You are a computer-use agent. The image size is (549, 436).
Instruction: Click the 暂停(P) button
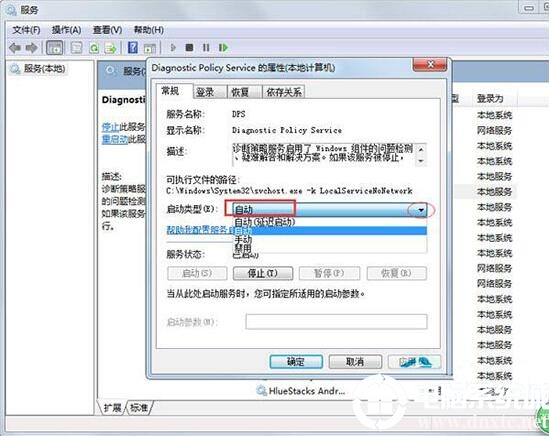pos(329,273)
